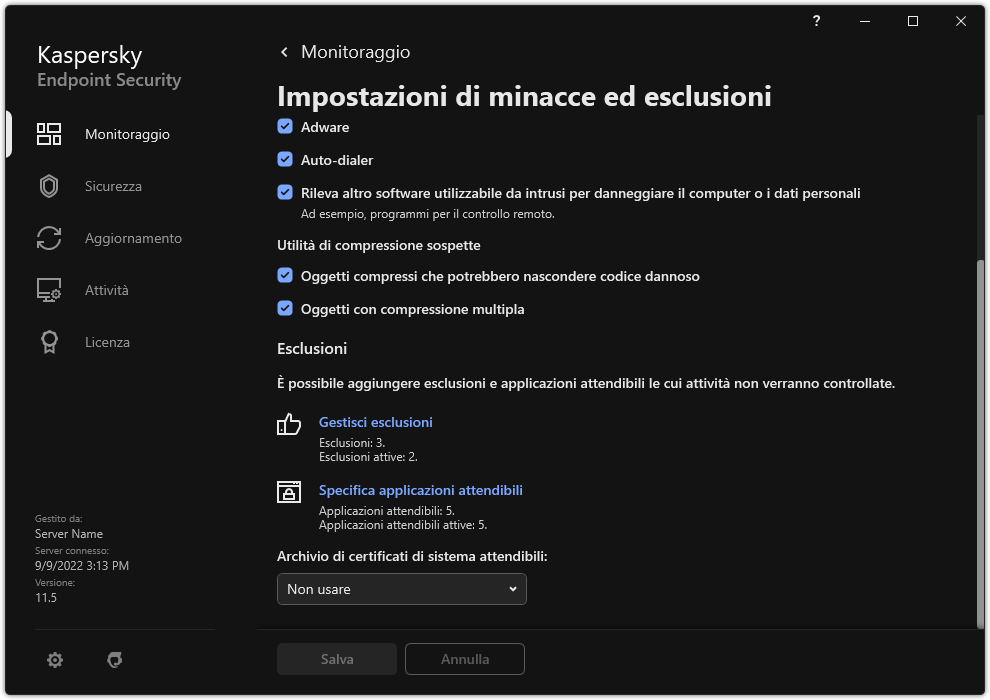Viewport: 990px width, 700px height.
Task: Uncheck the Auto-dialer option
Action: coord(284,159)
